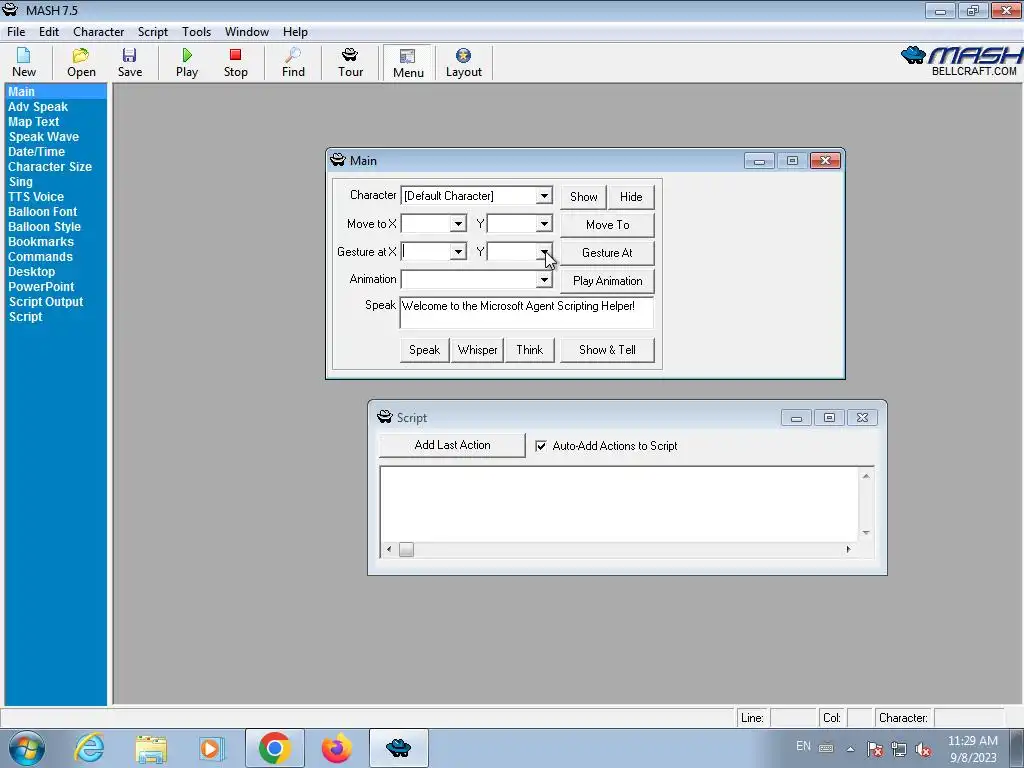This screenshot has width=1024, height=768.
Task: Click the Show & Tell button
Action: pyautogui.click(x=607, y=350)
